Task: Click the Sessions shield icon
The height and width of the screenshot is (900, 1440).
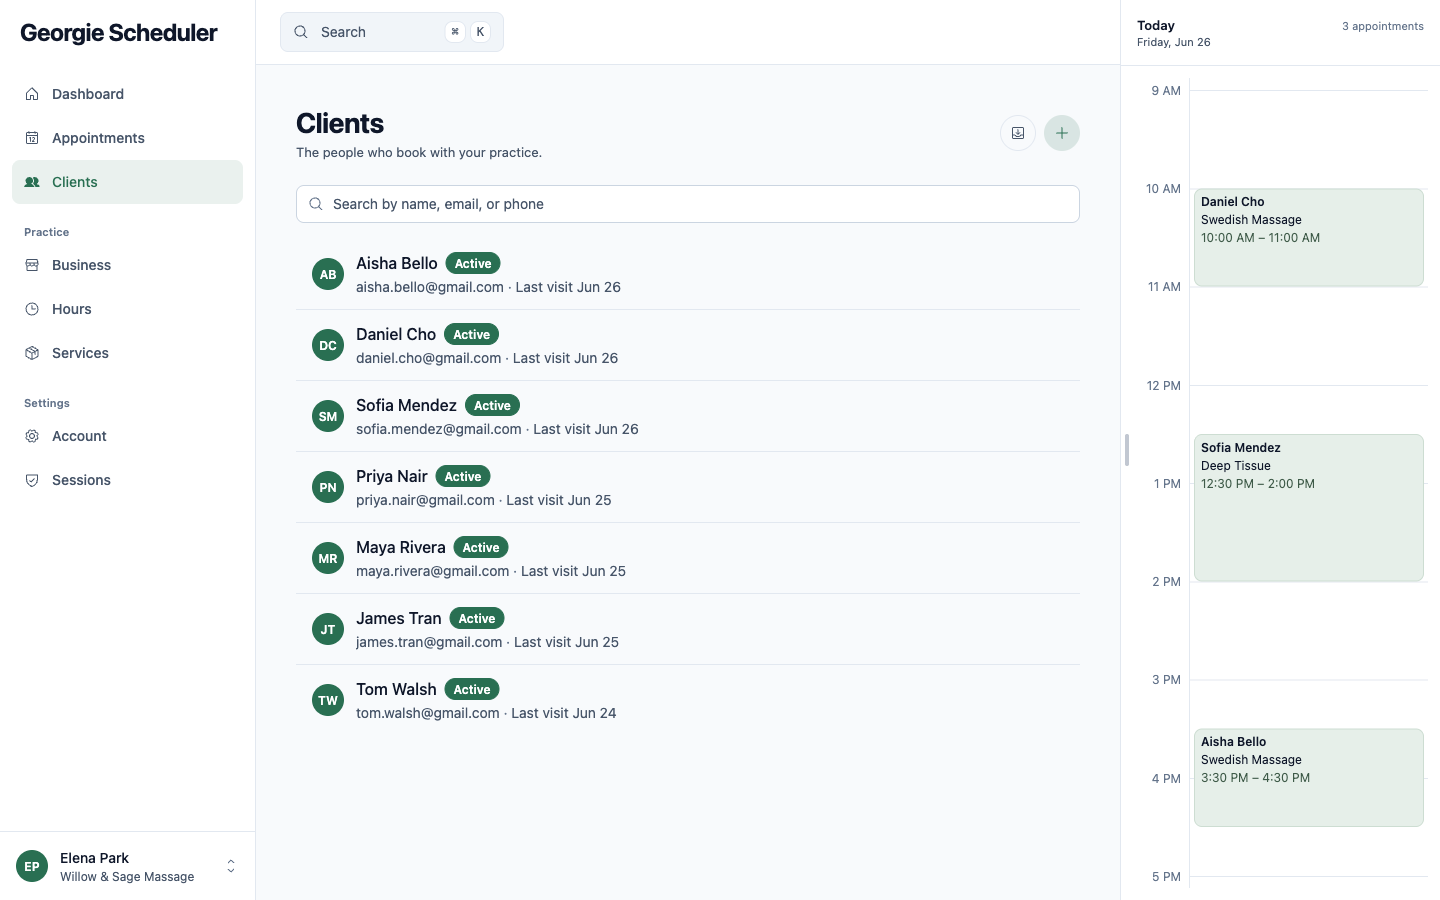Action: [x=32, y=480]
